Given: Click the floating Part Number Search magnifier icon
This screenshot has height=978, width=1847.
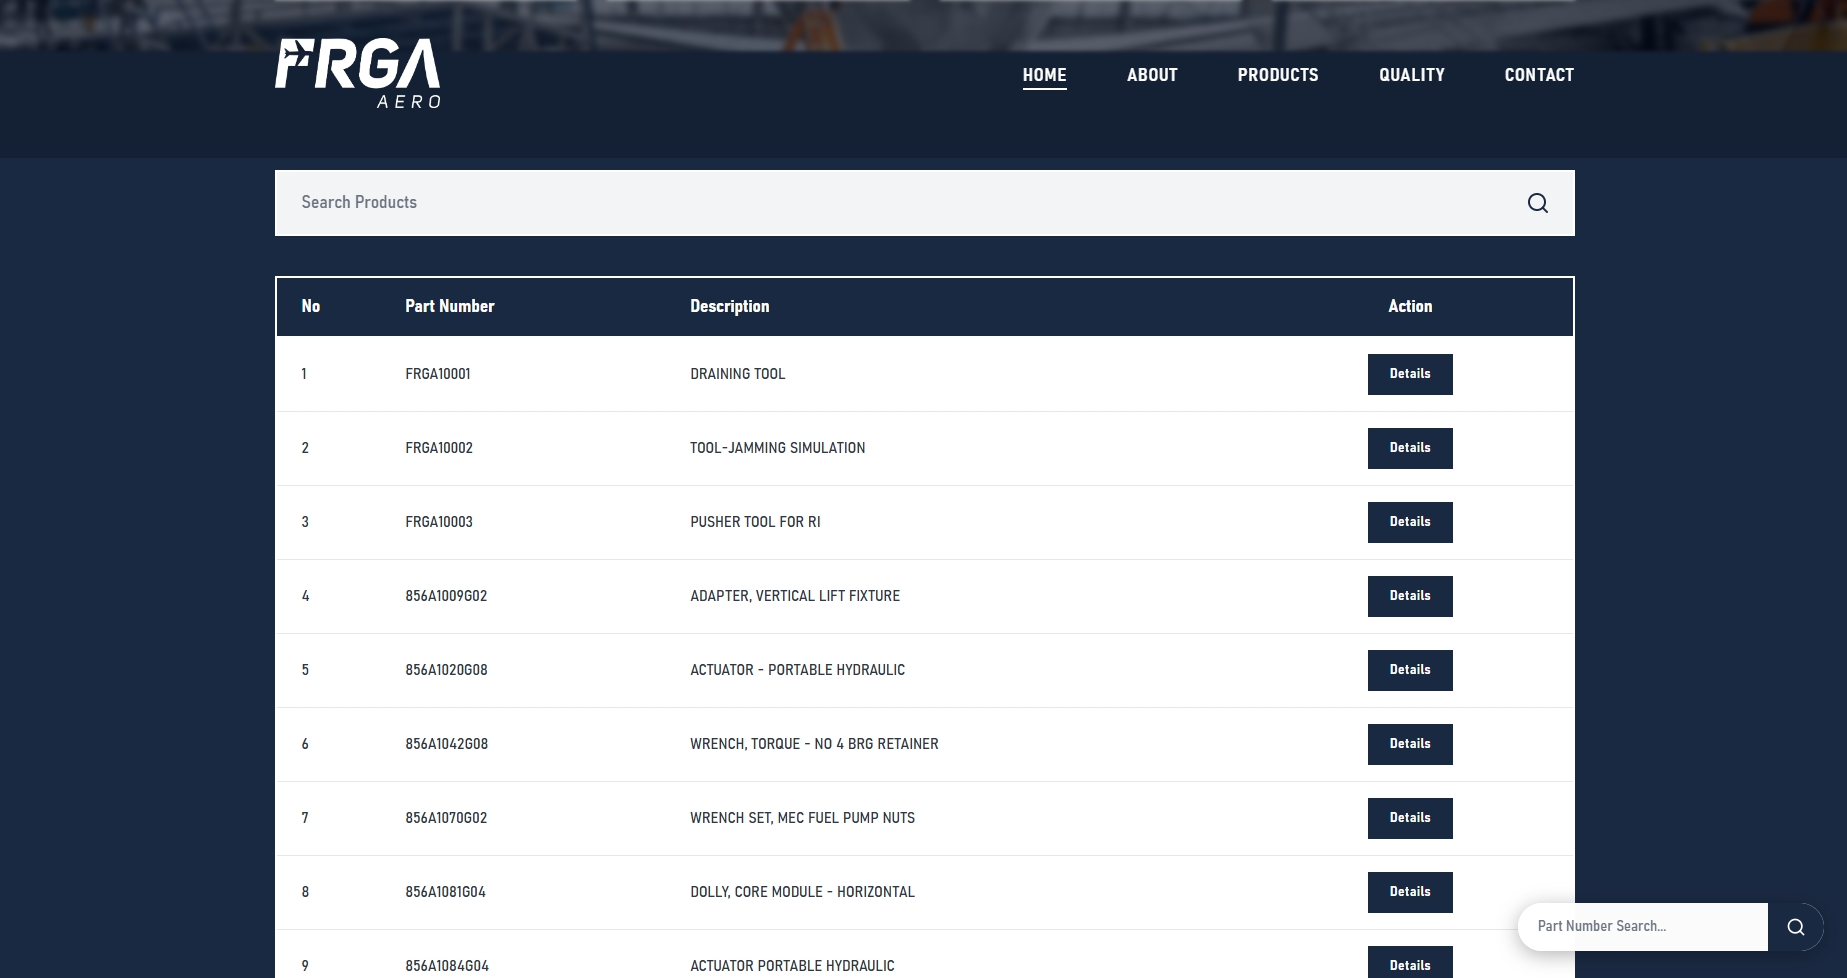Looking at the screenshot, I should pyautogui.click(x=1795, y=927).
